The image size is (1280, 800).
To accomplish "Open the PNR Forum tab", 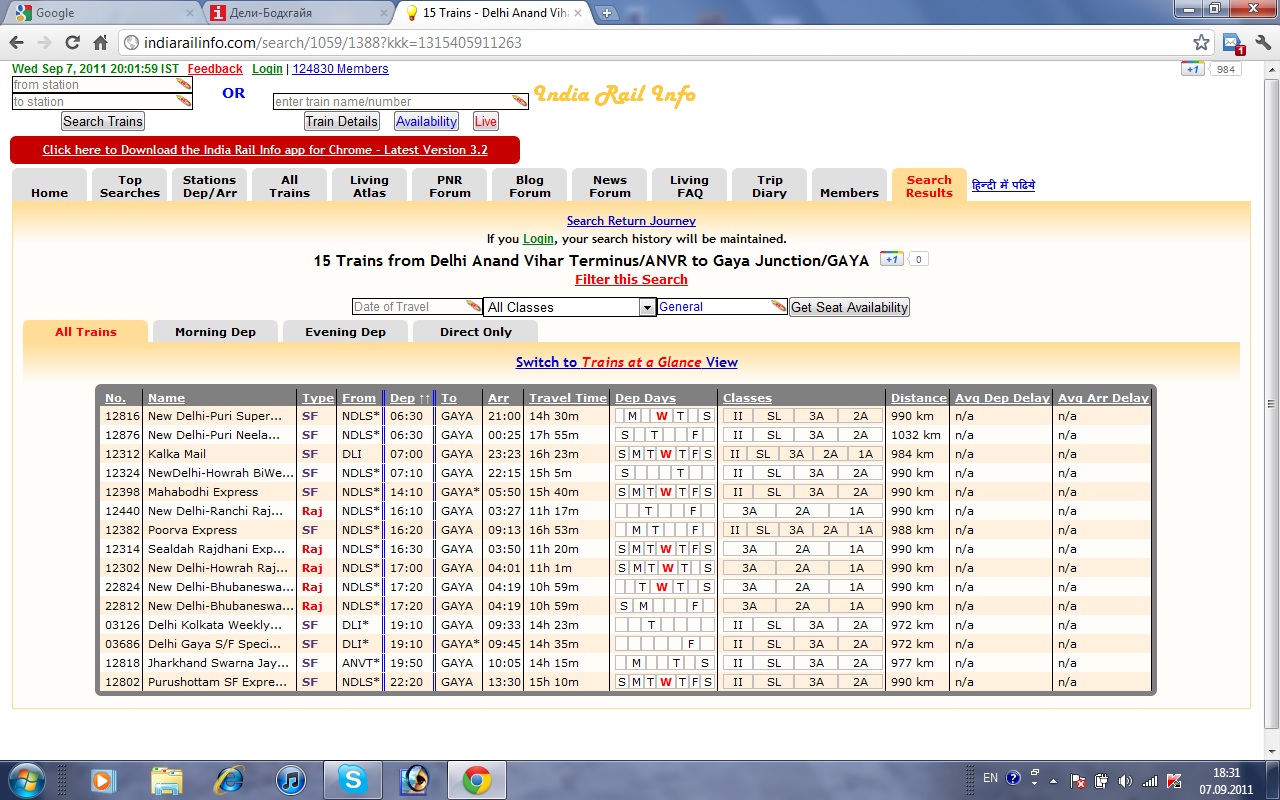I will (x=449, y=186).
